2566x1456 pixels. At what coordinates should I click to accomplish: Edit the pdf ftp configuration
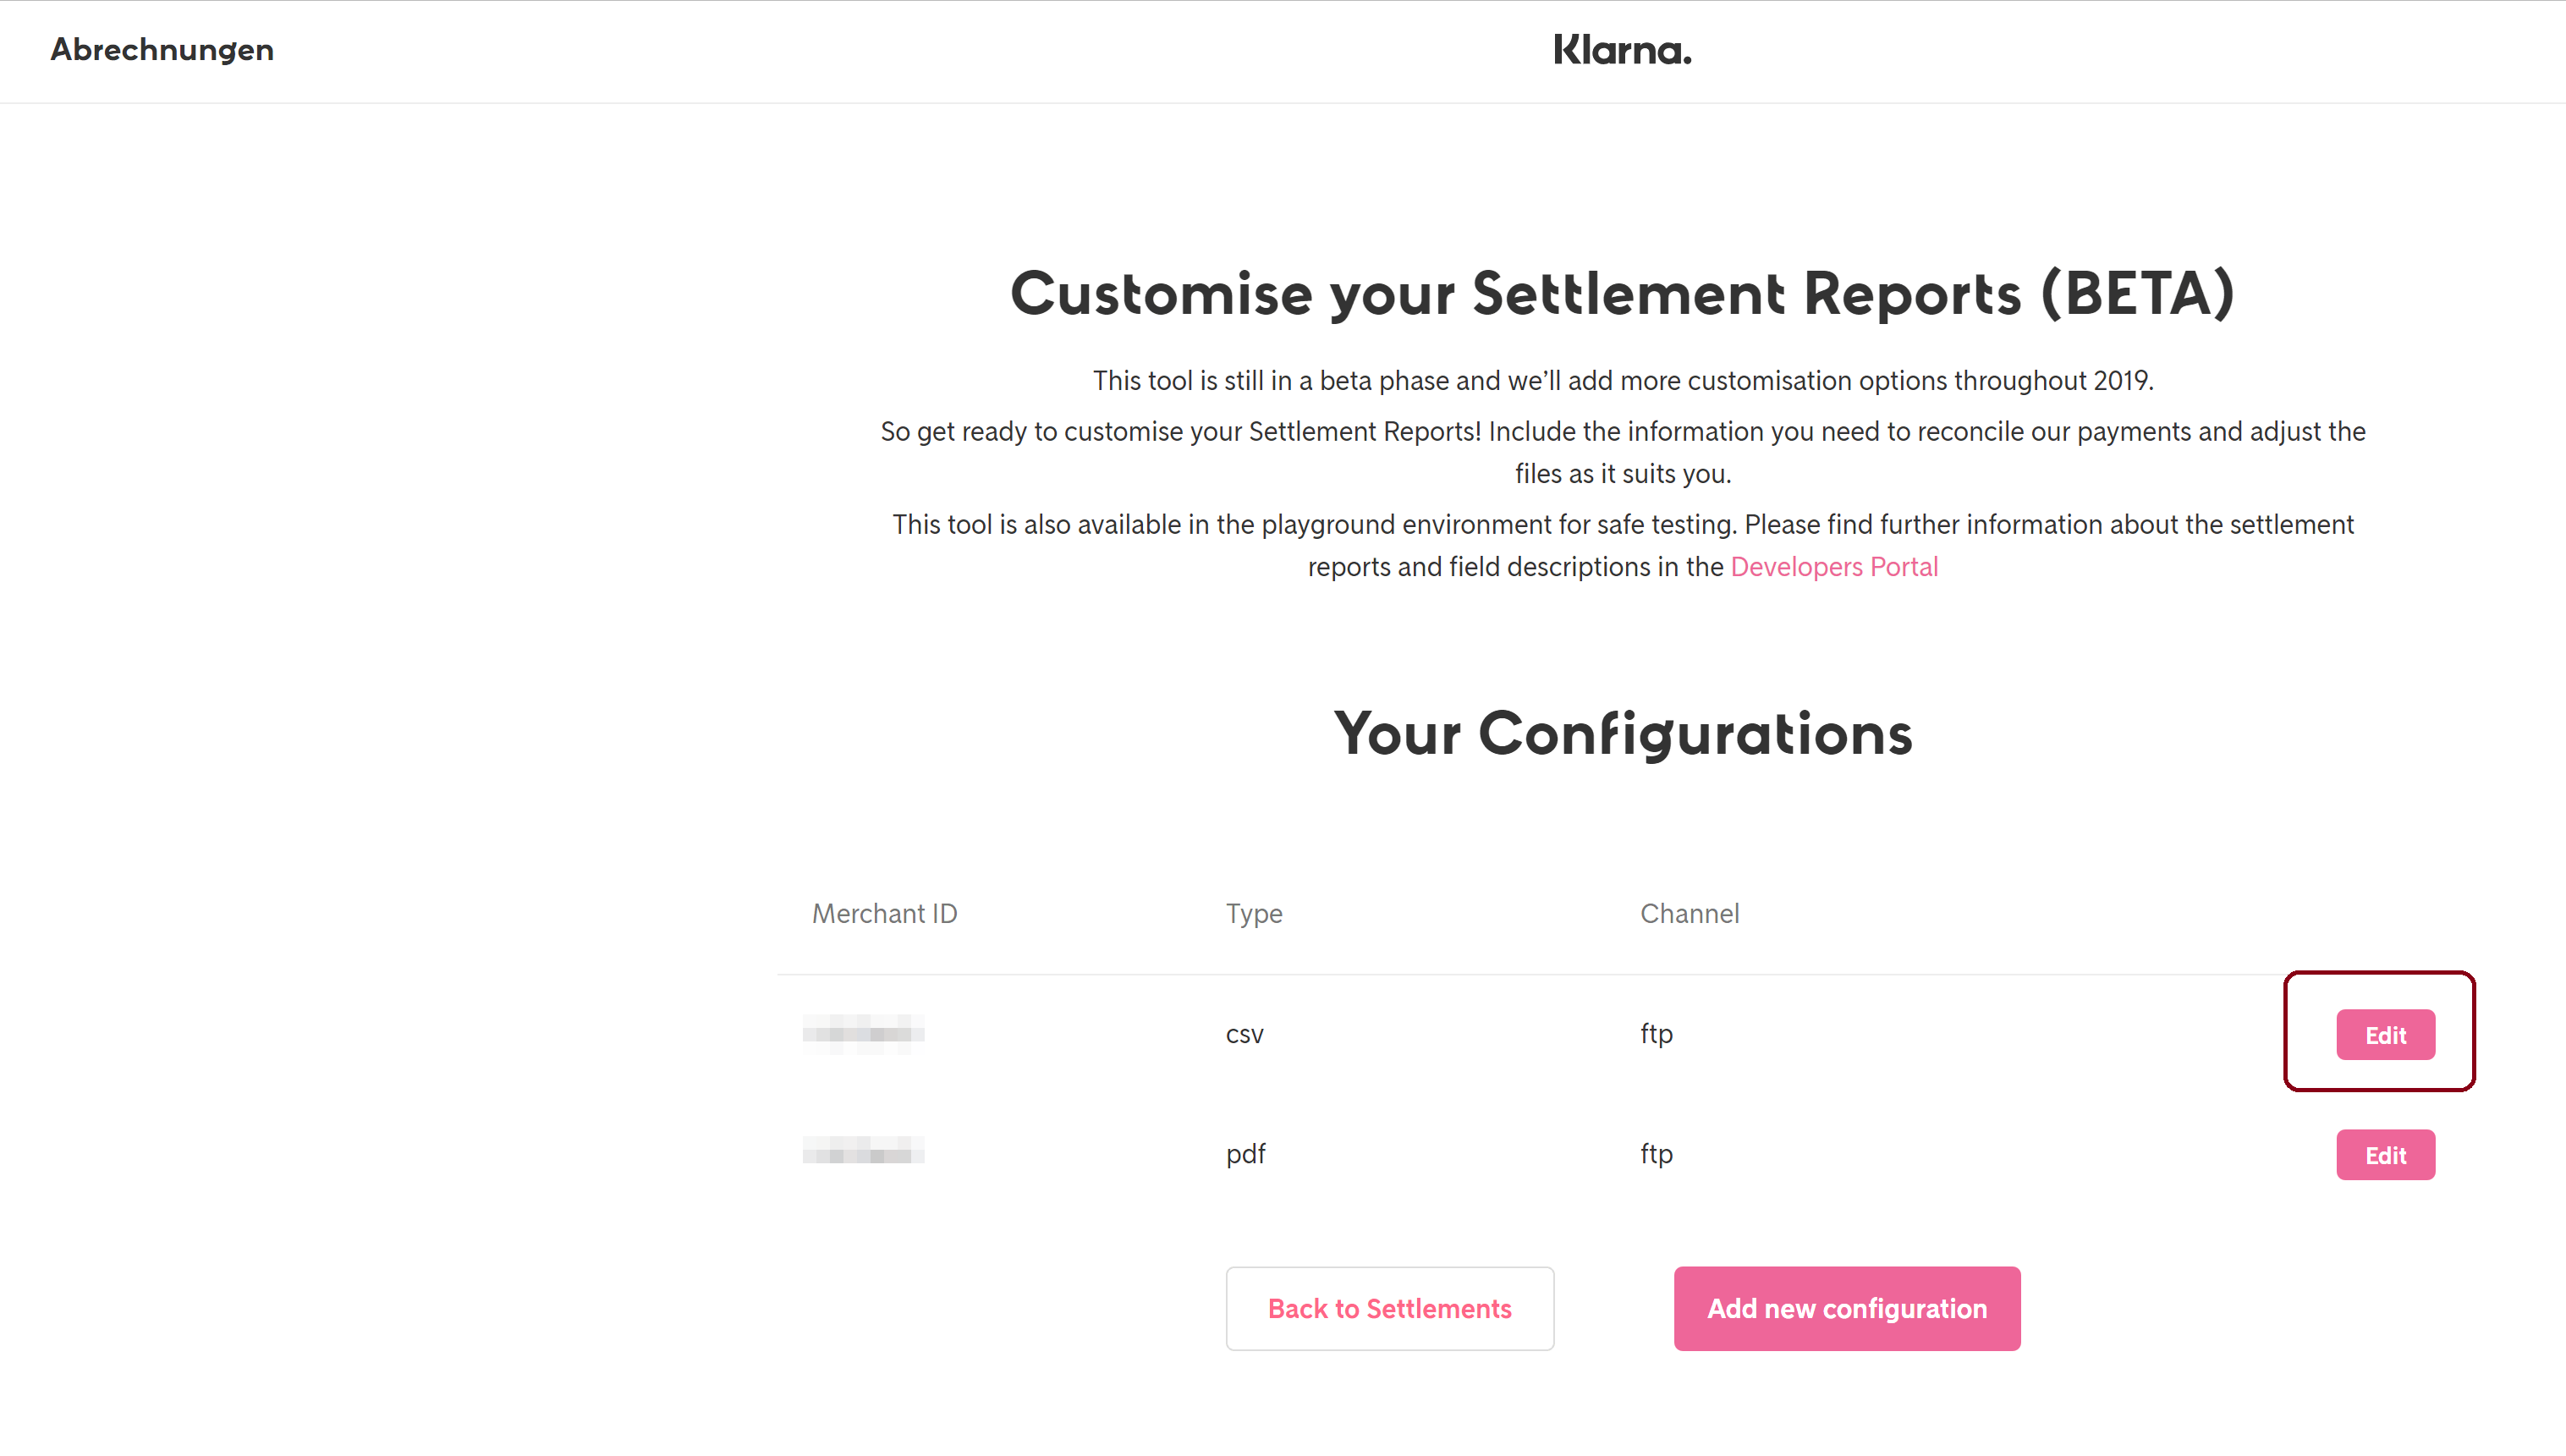tap(2384, 1155)
